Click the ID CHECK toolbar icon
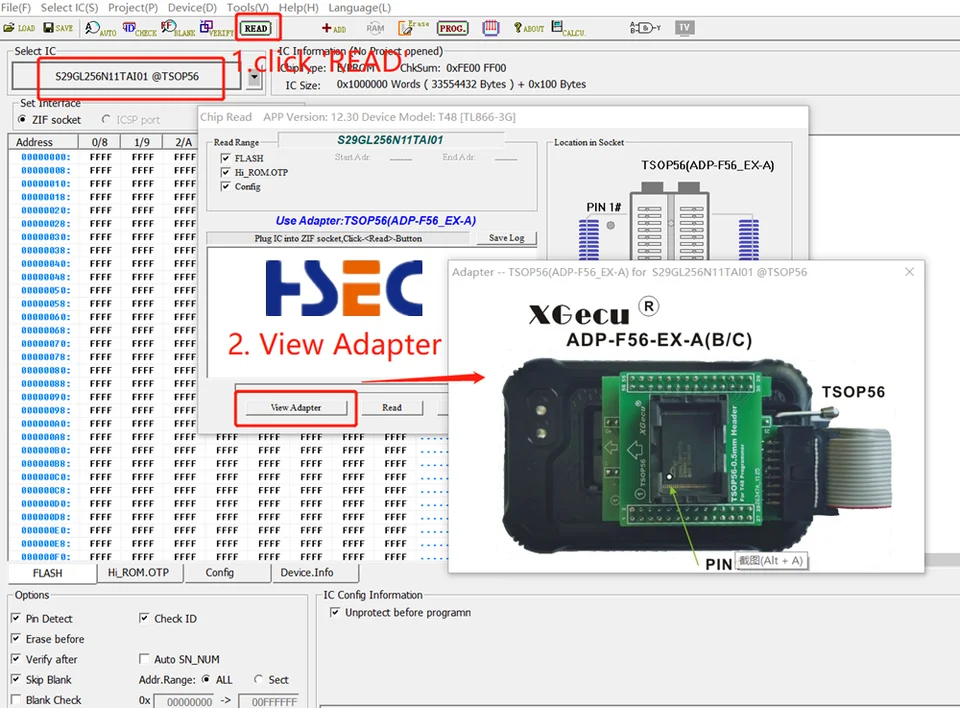Viewport: 960px width, 708px height. tap(140, 29)
